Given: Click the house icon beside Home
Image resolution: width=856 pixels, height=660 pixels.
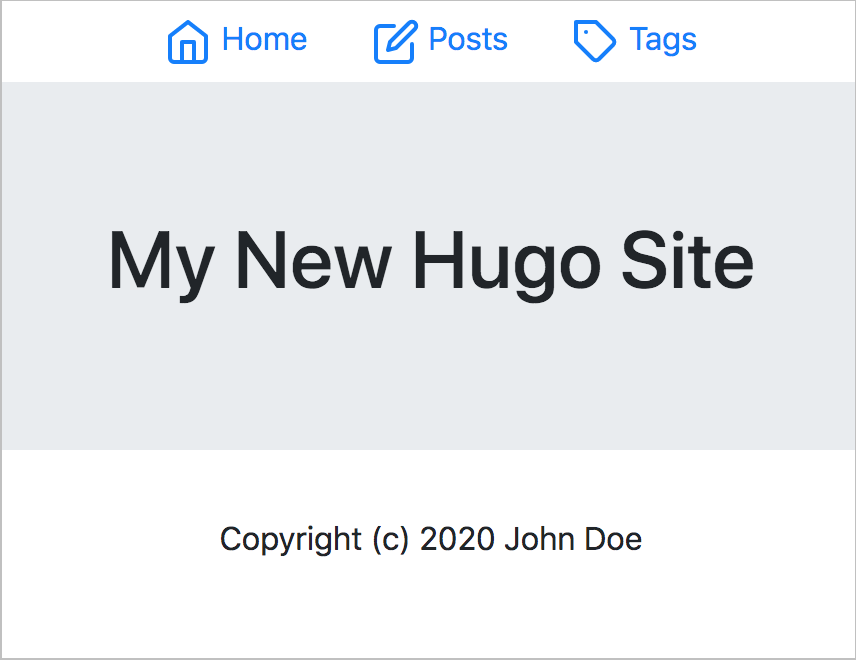Looking at the screenshot, I should [188, 42].
